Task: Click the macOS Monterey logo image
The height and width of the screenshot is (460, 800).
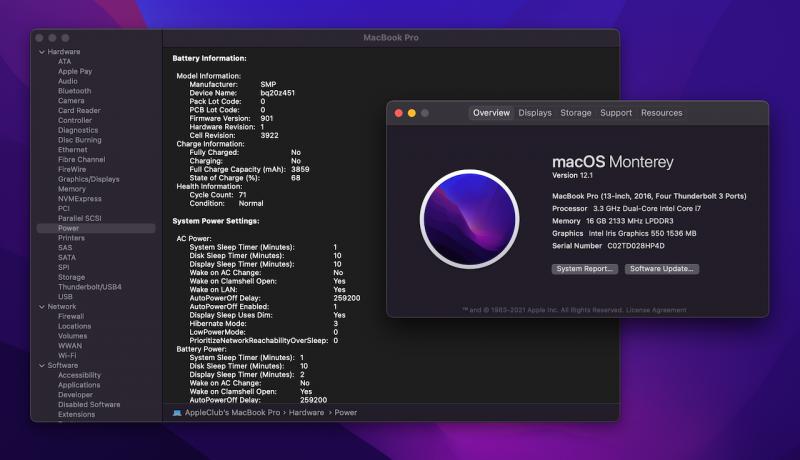Action: coord(470,217)
